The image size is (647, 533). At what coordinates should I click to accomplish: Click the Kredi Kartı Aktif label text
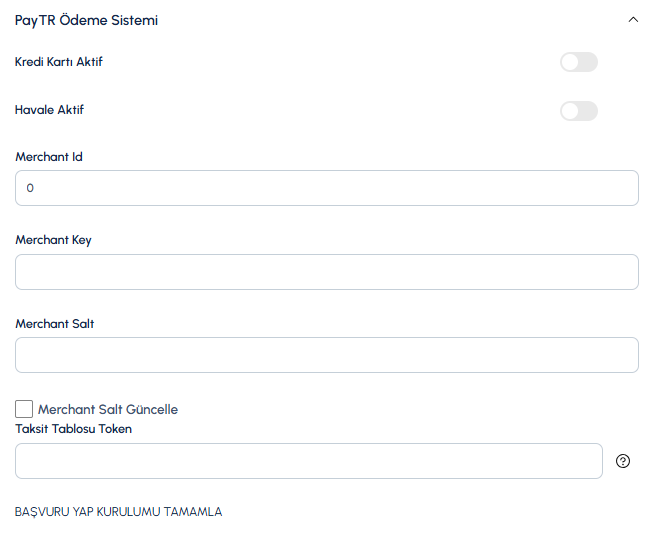coord(59,62)
